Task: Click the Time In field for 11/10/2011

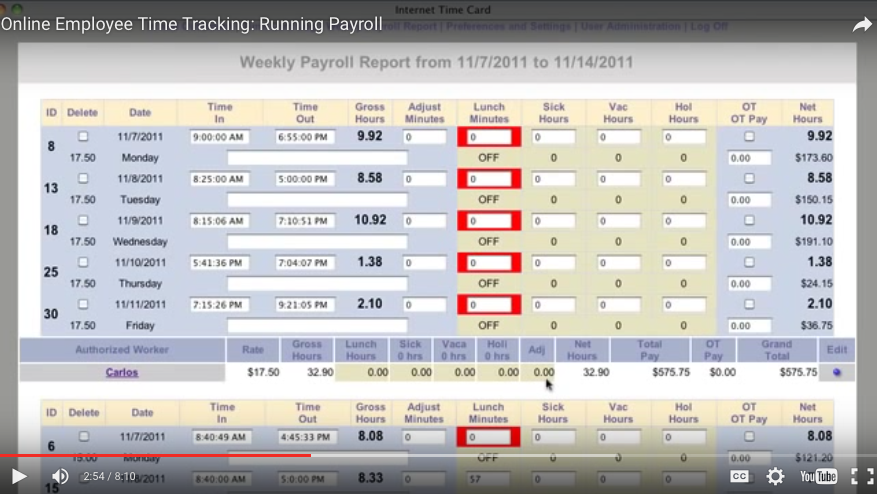Action: (220, 263)
